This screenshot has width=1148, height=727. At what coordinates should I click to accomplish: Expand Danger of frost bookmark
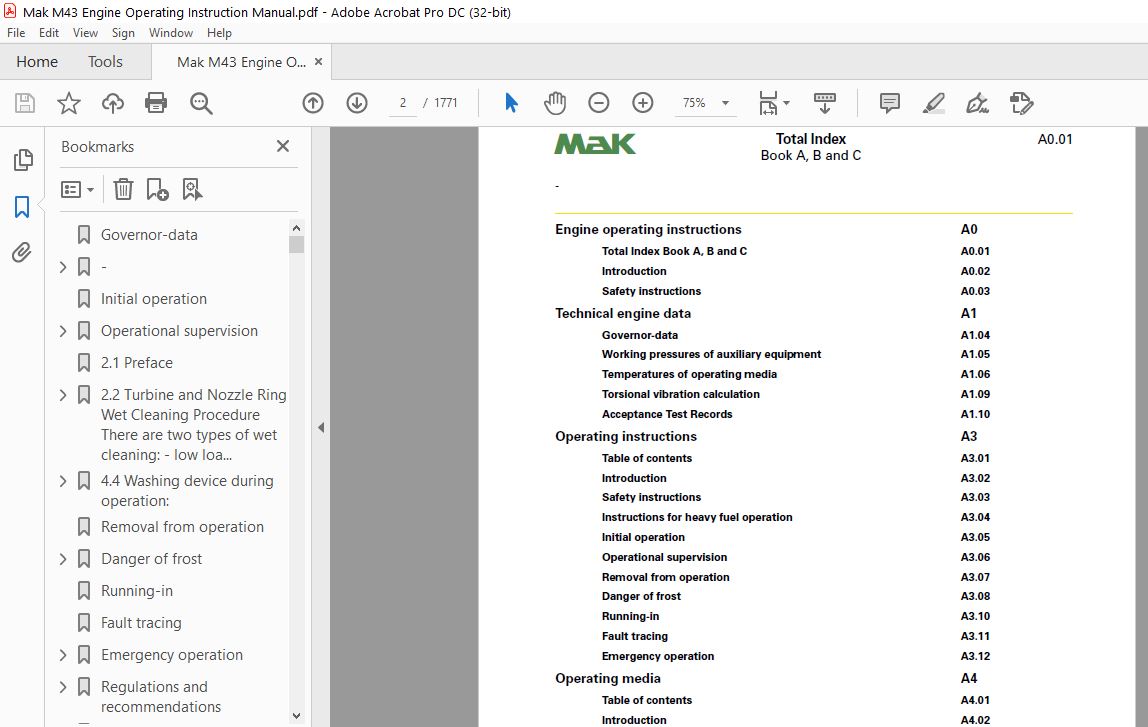click(x=63, y=559)
